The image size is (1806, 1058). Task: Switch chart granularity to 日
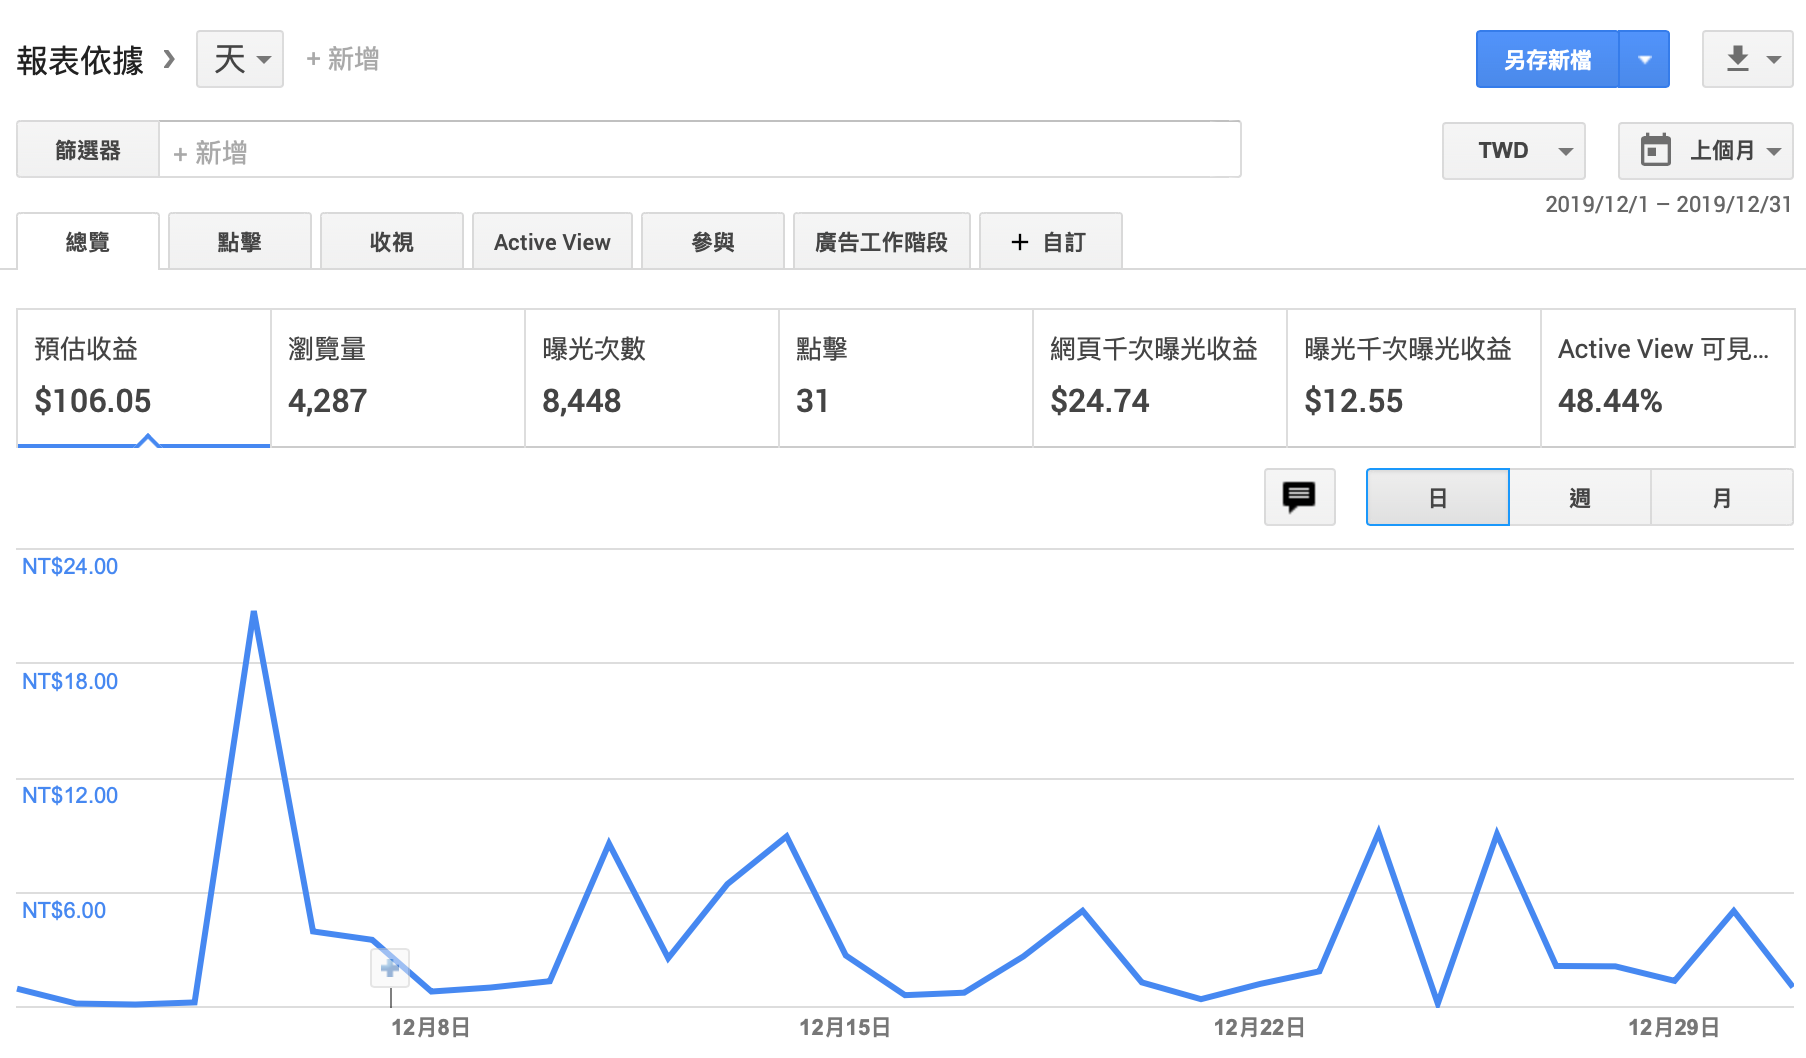click(1437, 498)
